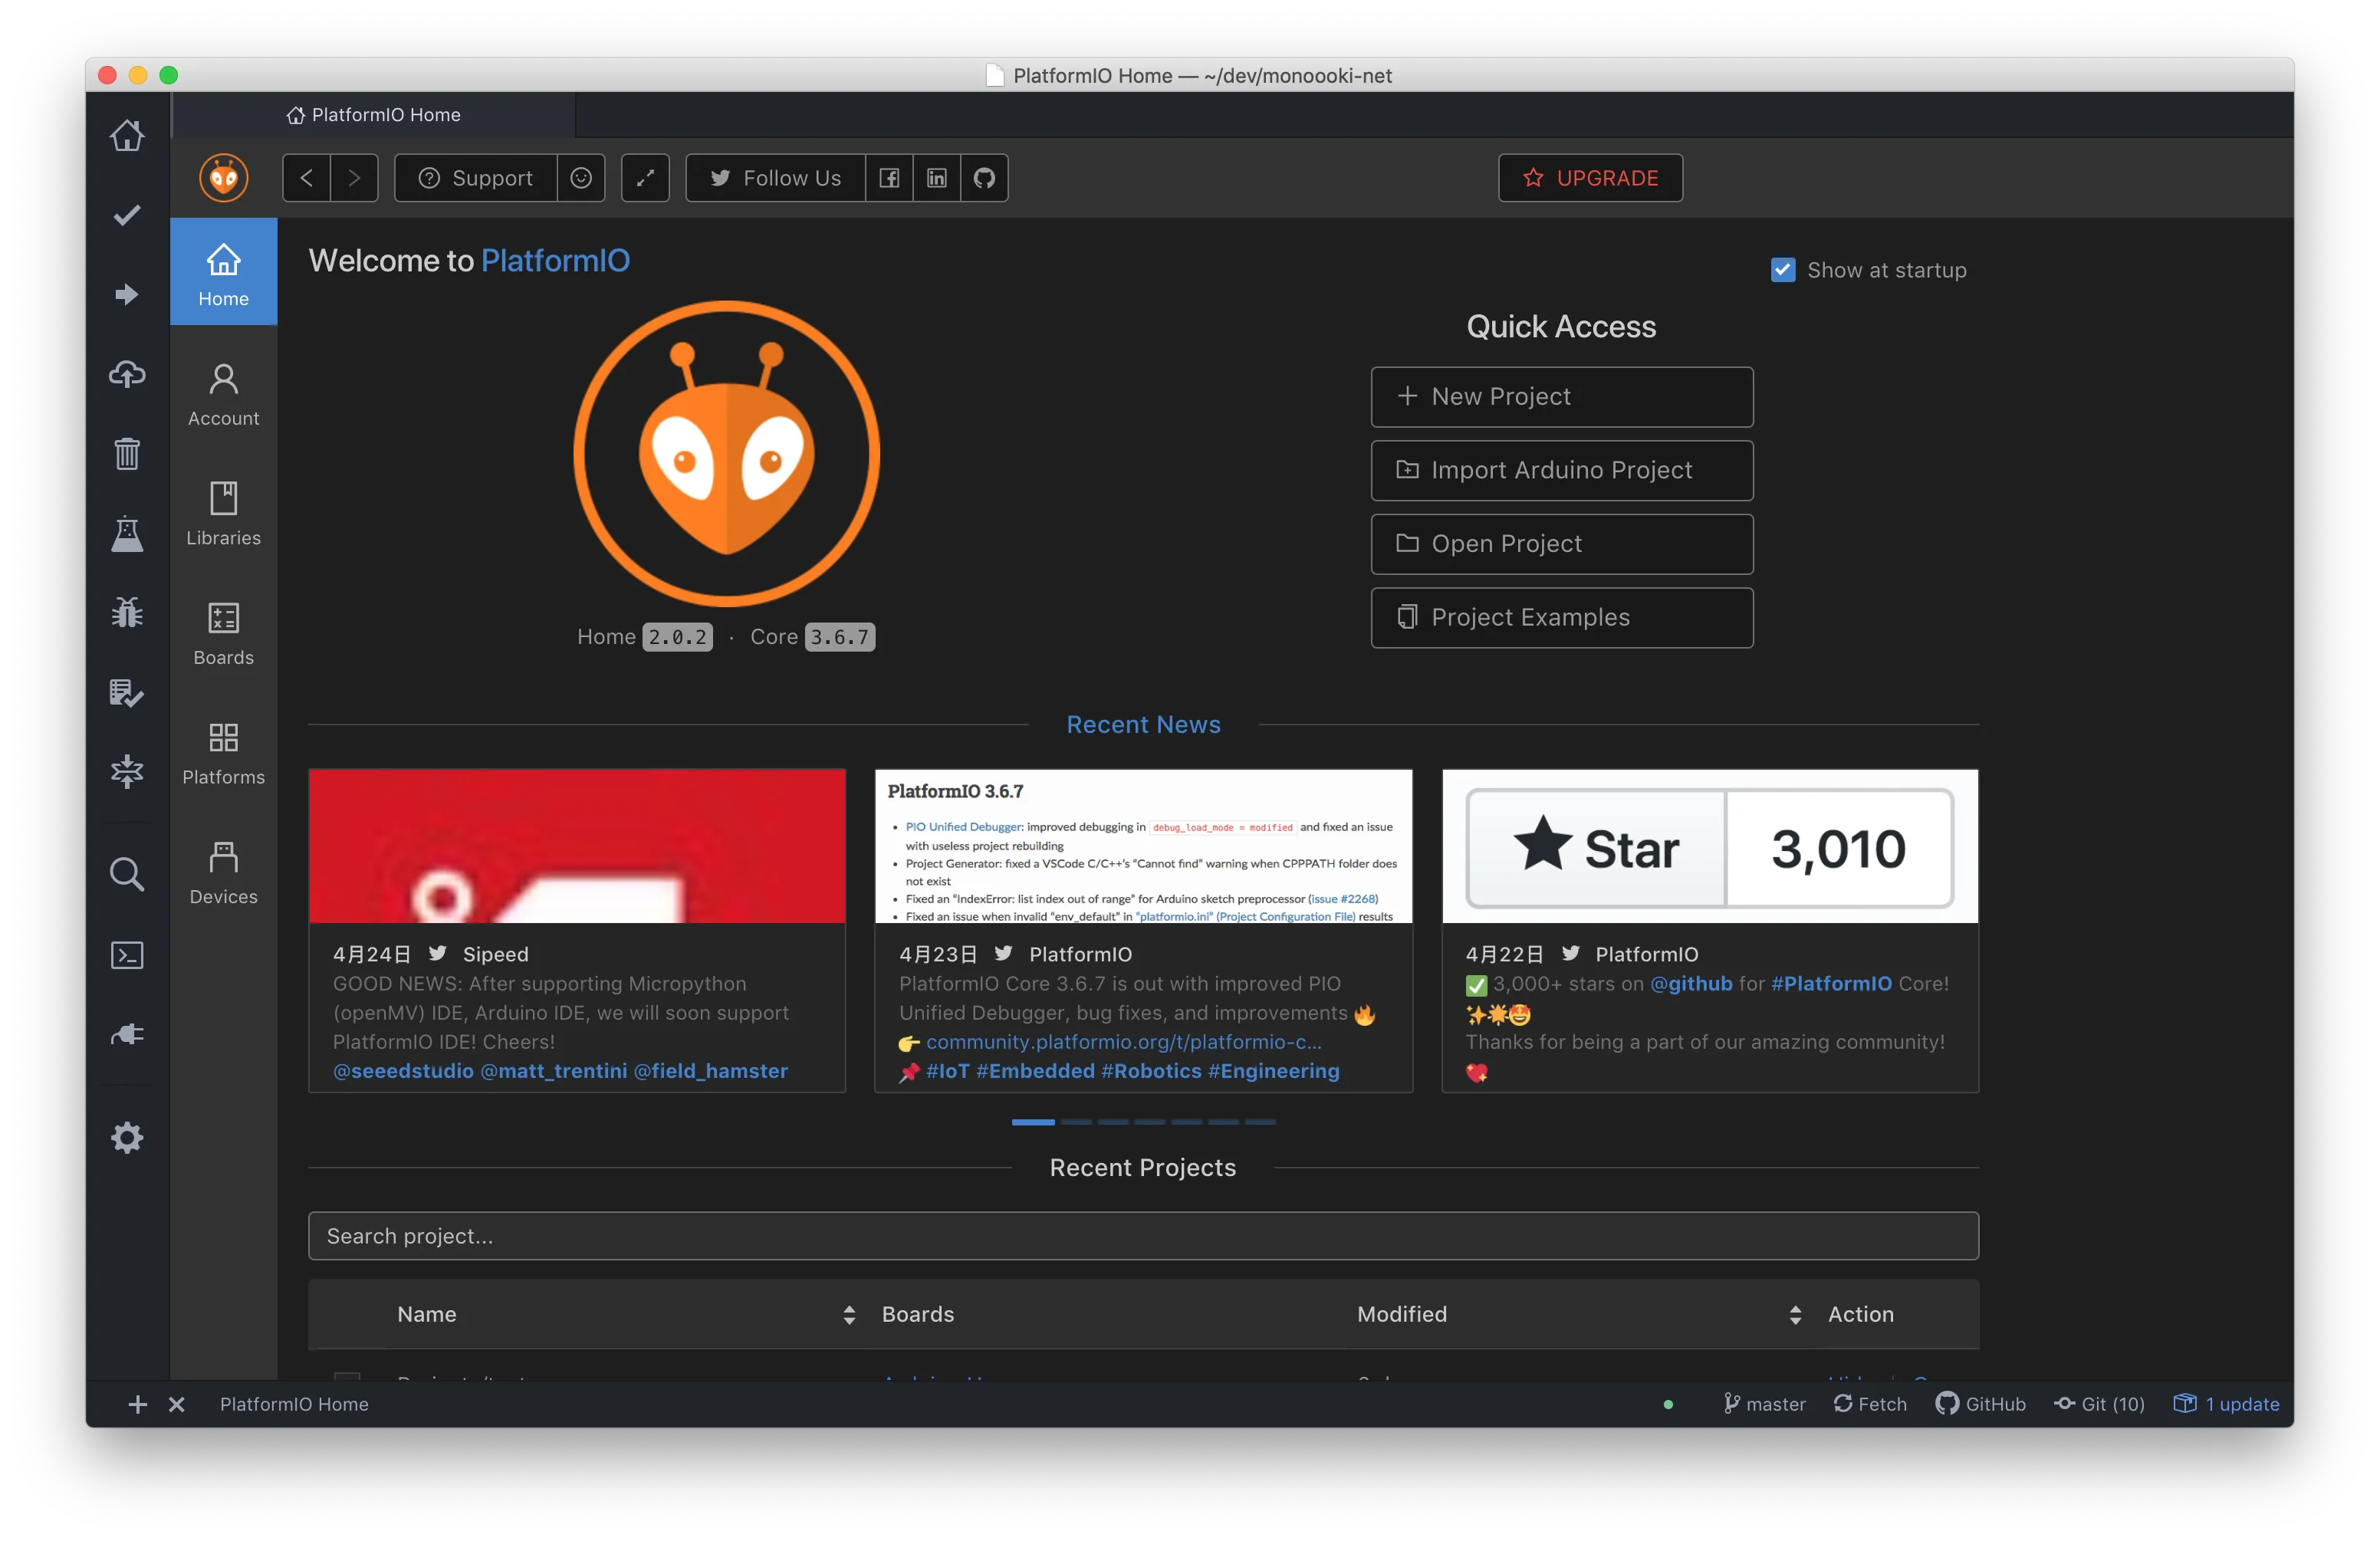
Task: Open PlatformIO's GitHub from the top toolbar
Action: click(983, 177)
